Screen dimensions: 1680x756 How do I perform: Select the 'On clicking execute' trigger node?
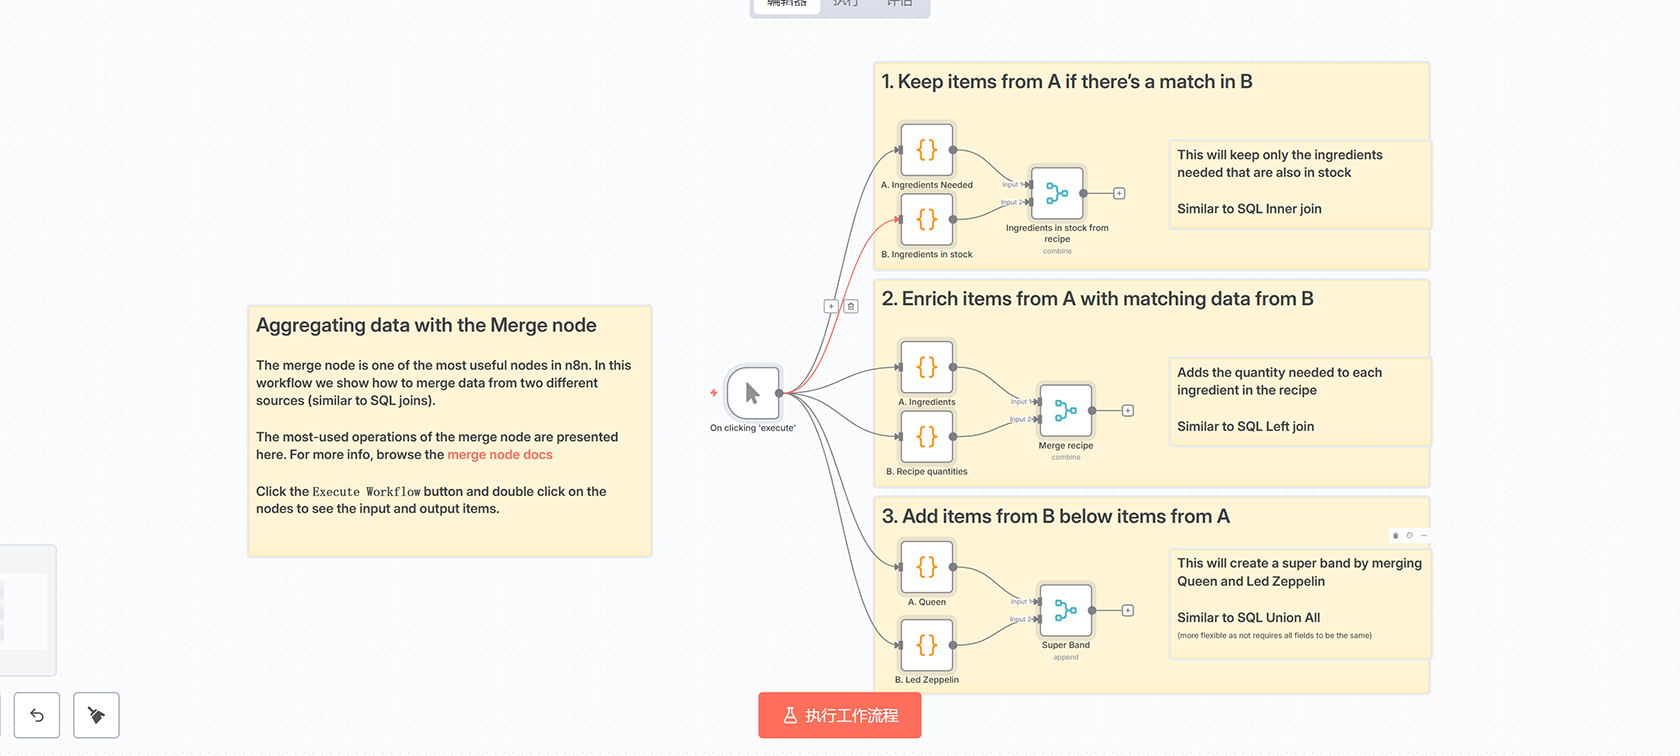tap(752, 393)
